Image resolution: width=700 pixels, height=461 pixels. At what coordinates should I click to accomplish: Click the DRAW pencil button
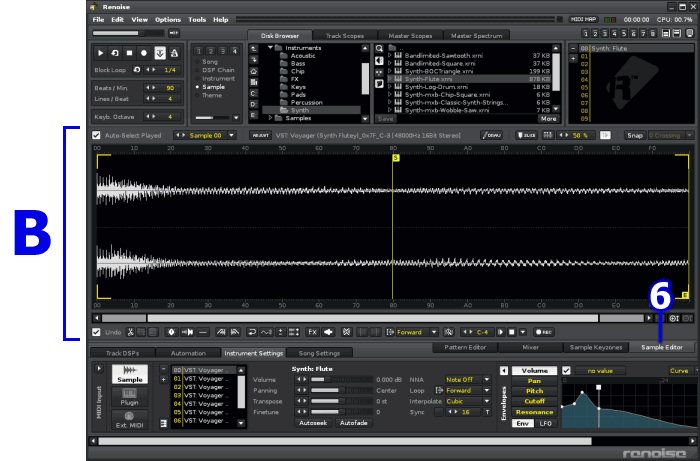click(492, 135)
